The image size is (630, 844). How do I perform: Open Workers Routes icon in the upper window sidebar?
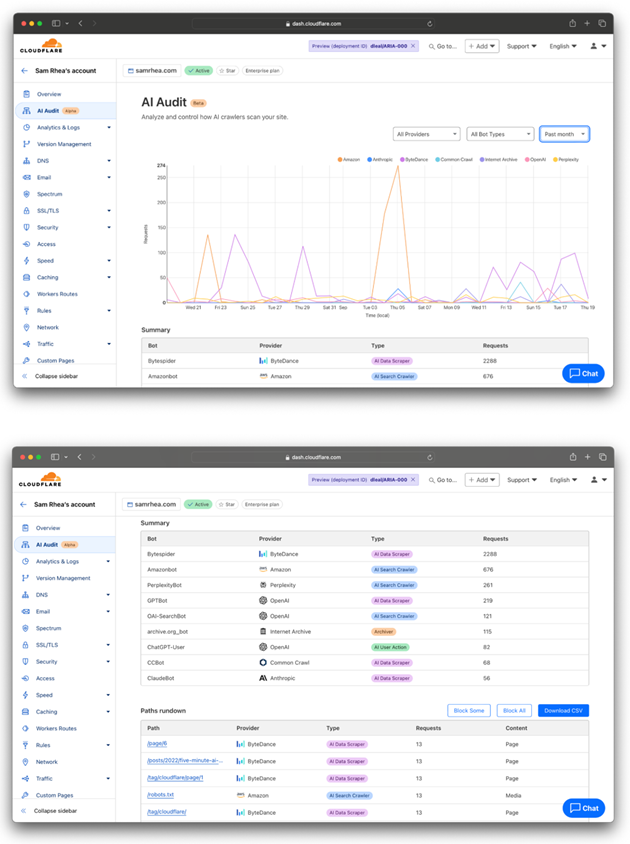(26, 294)
